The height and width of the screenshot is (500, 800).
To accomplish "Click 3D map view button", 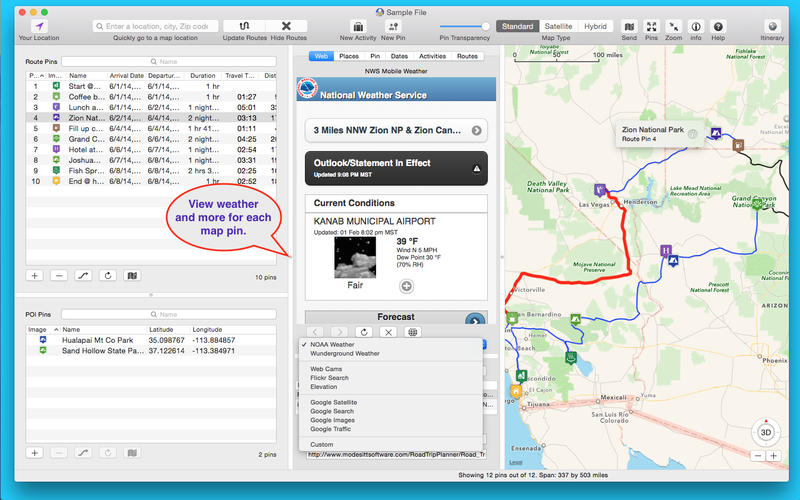I will pyautogui.click(x=766, y=432).
